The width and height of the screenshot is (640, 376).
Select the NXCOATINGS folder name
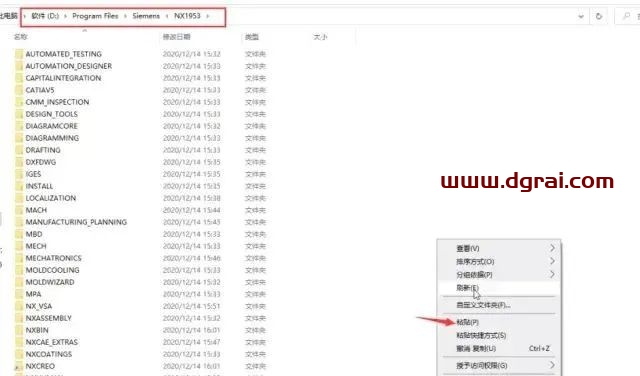tap(49, 354)
